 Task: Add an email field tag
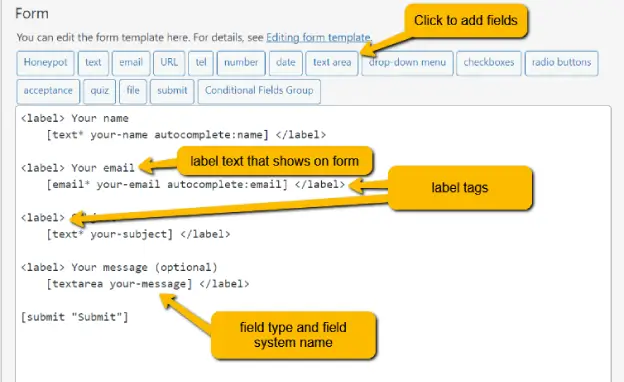[x=131, y=63]
